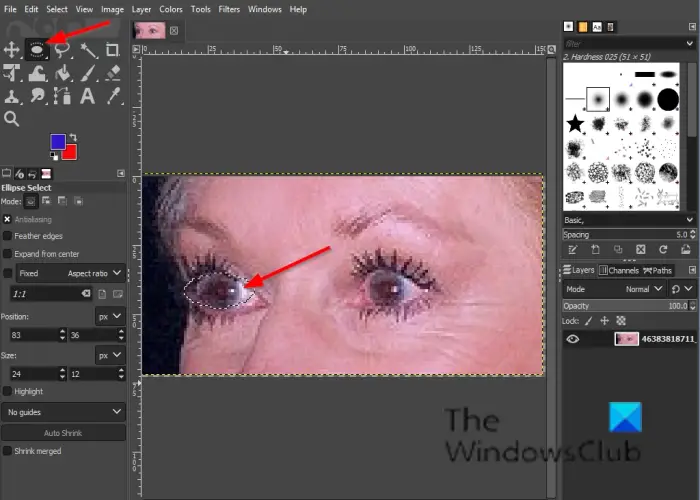Click the 1:1 aspect ratio field
The image size is (700, 500).
tap(45, 294)
